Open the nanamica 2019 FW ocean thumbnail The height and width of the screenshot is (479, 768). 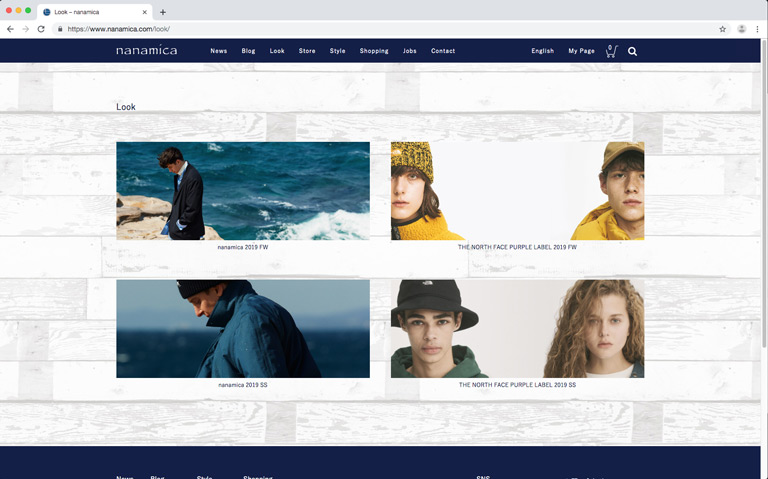click(x=243, y=191)
